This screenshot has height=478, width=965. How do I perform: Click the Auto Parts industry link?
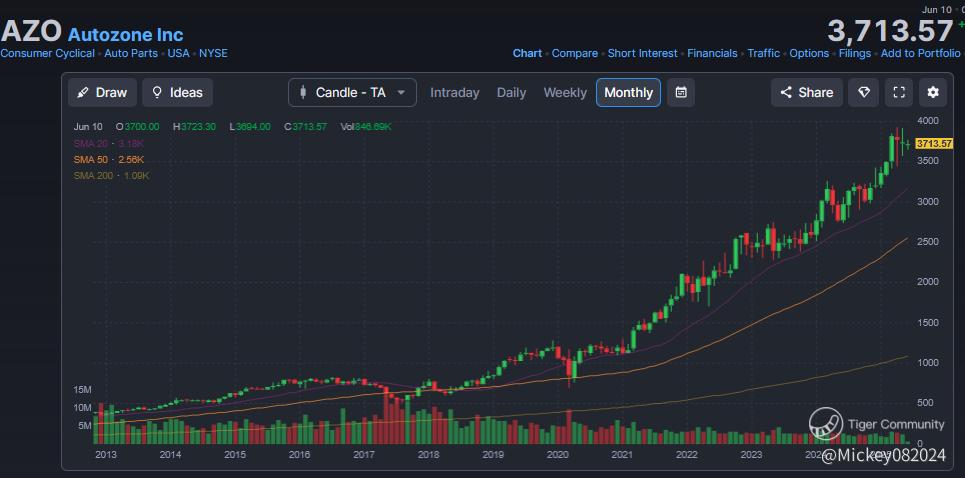pyautogui.click(x=131, y=54)
